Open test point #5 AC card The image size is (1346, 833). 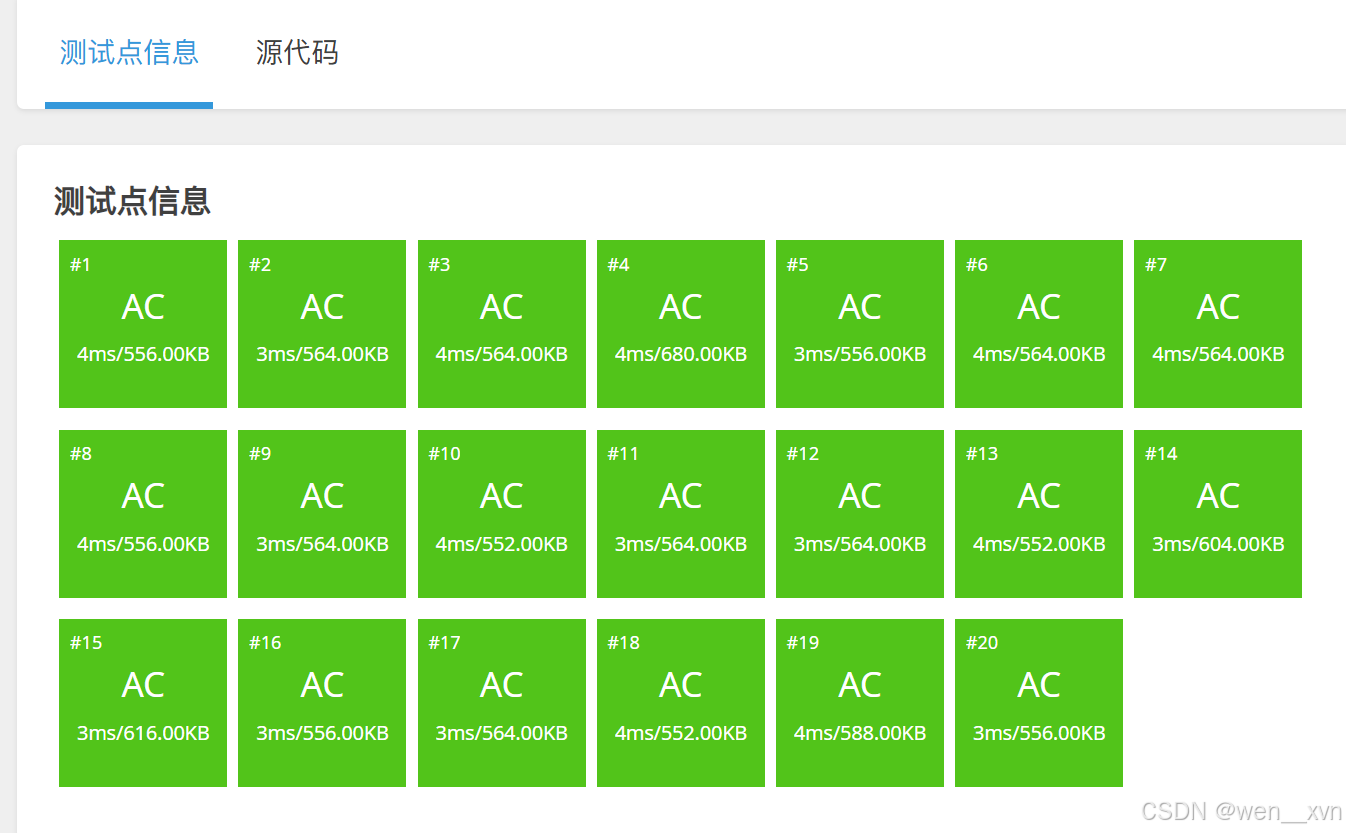860,324
